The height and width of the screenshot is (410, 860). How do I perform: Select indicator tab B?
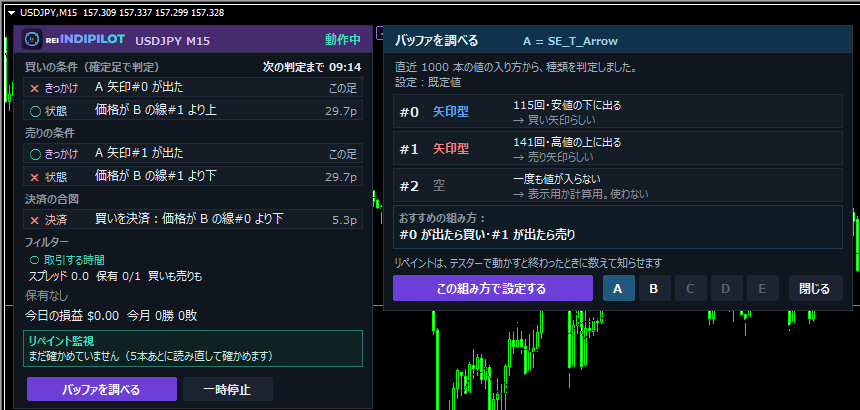click(x=654, y=288)
